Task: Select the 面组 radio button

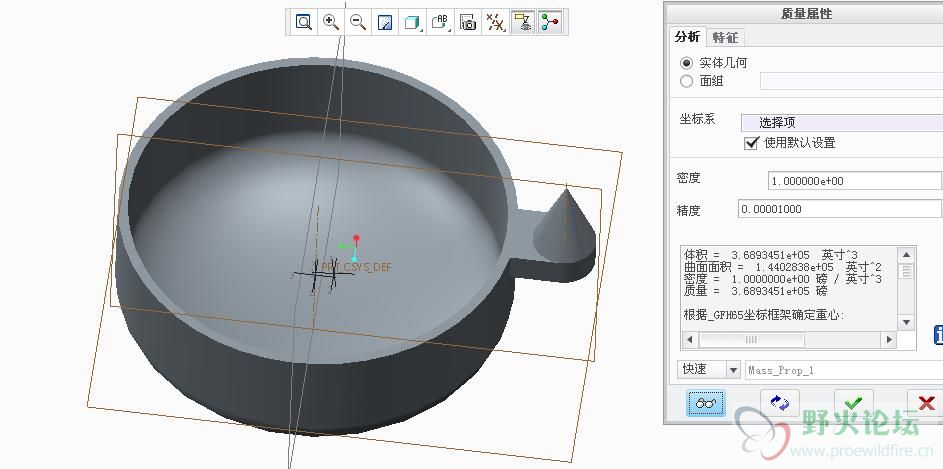Action: click(686, 81)
